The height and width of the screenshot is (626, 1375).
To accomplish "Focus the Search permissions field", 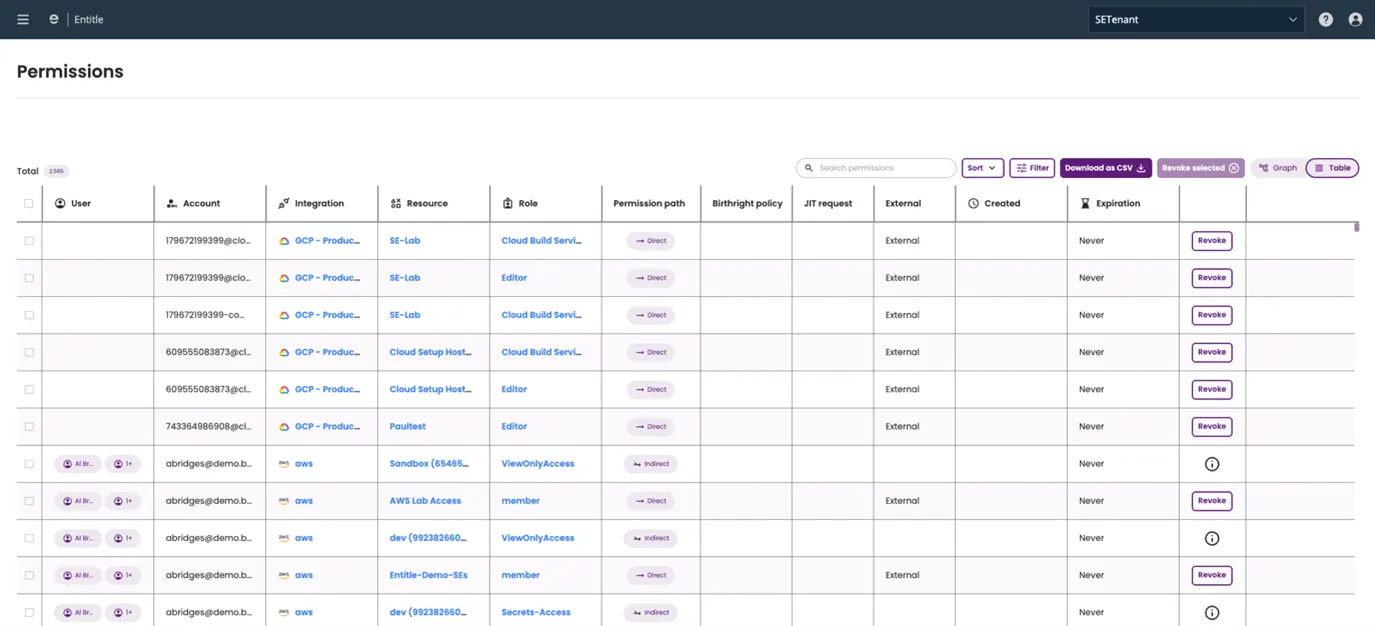I will click(x=876, y=168).
